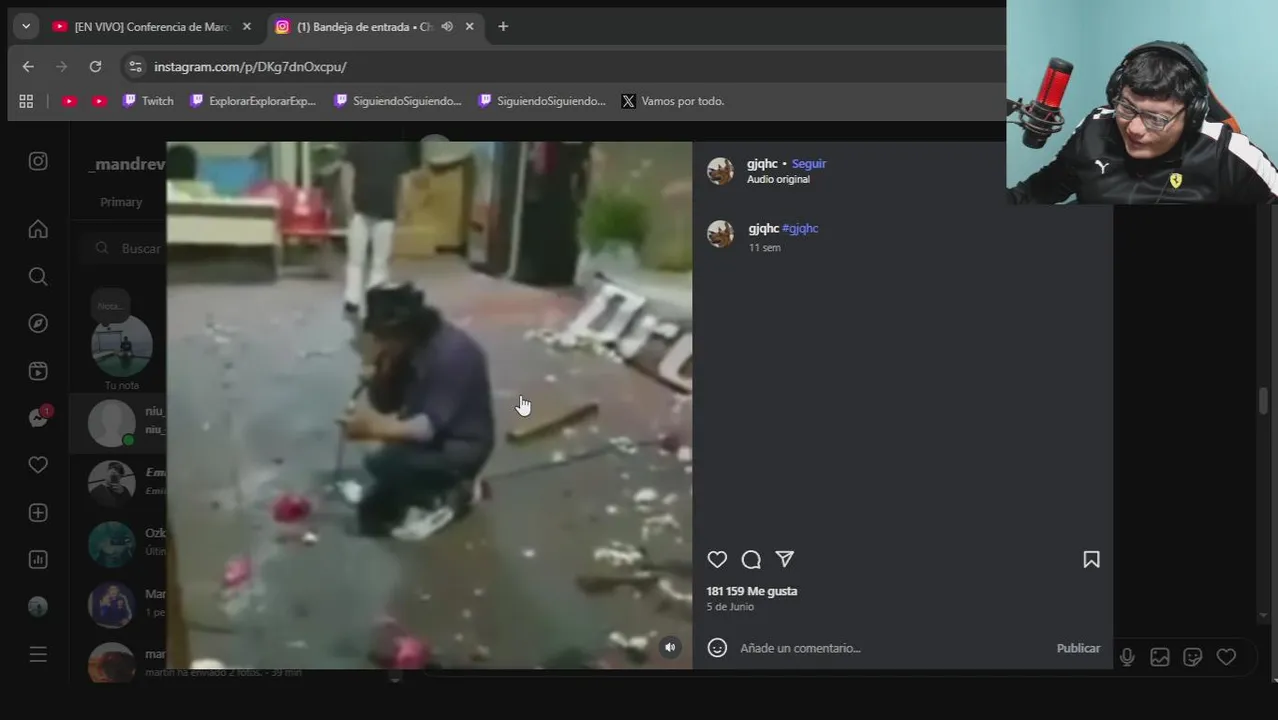Expand the tab search chevron dropdown

point(26,27)
